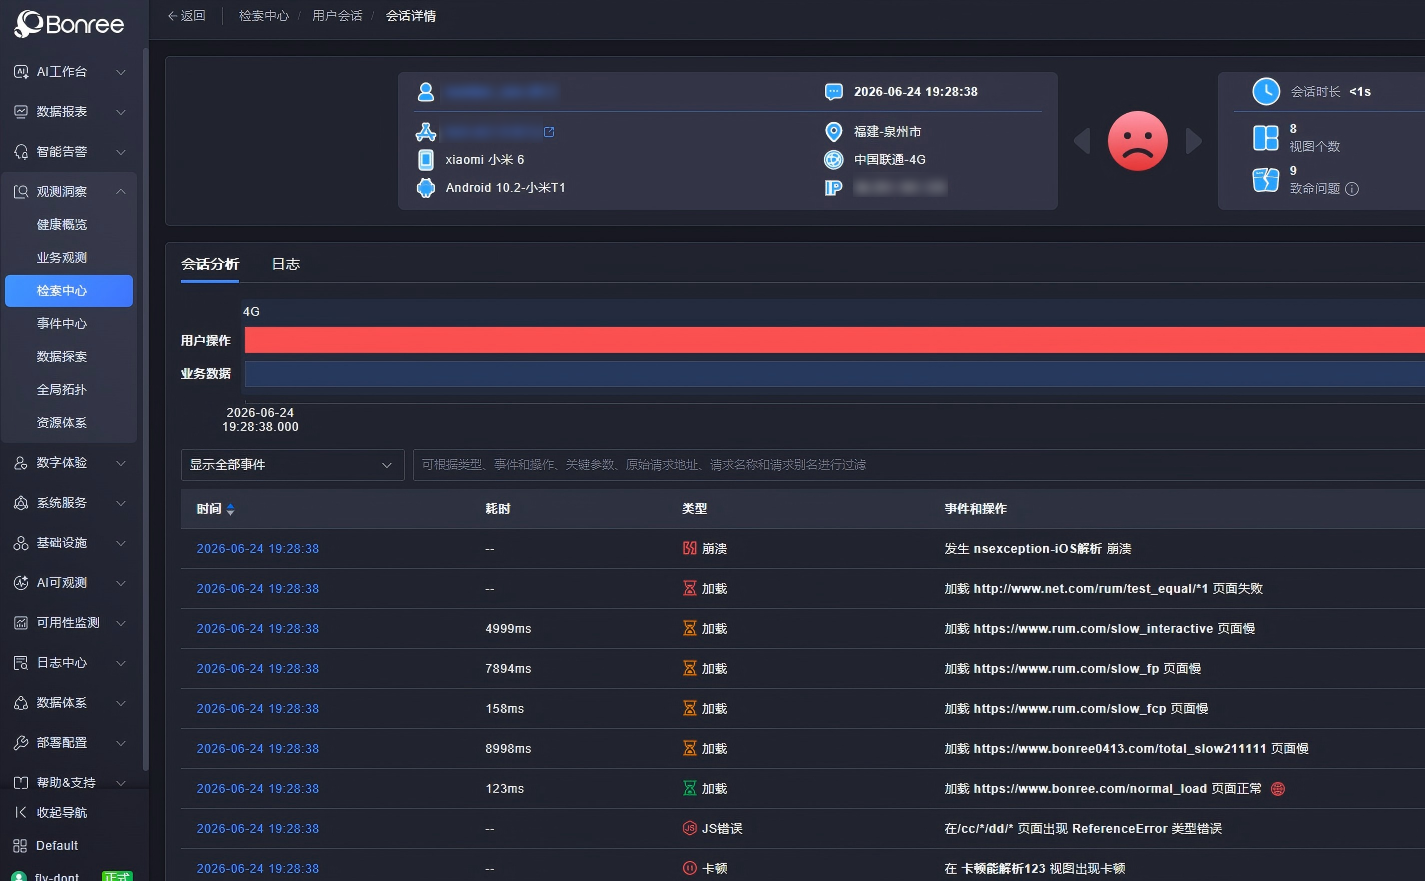Click the location pin icon for 福建-泉州市
The width and height of the screenshot is (1425, 881).
pyautogui.click(x=834, y=132)
